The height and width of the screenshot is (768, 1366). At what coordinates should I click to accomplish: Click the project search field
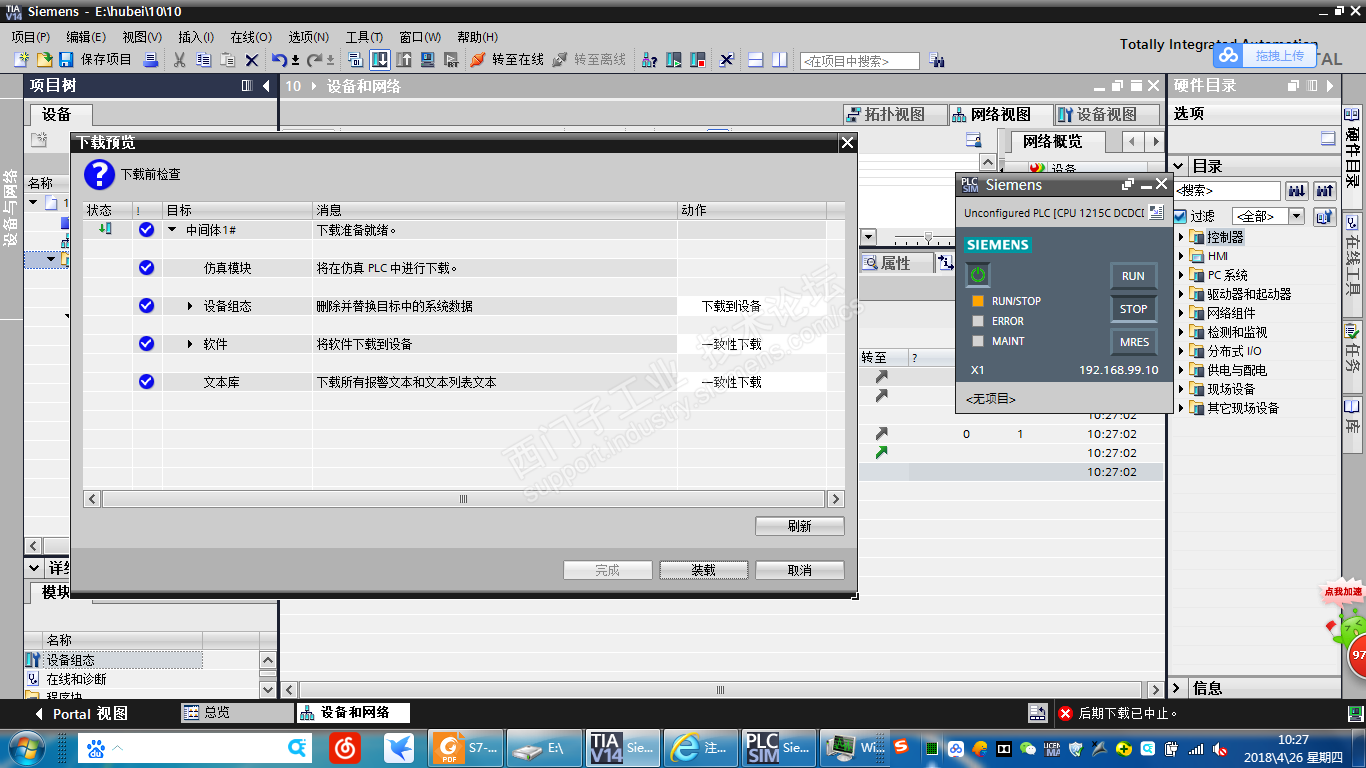point(860,61)
